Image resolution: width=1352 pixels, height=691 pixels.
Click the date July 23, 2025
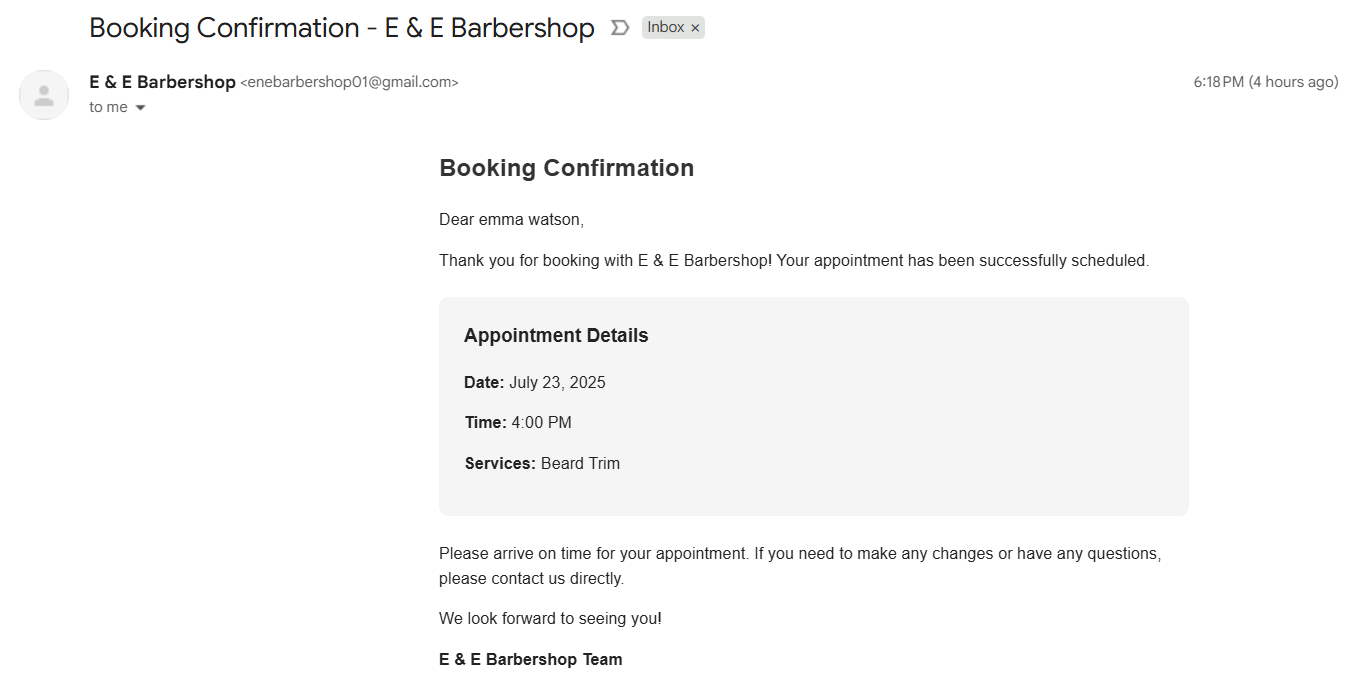click(x=557, y=383)
